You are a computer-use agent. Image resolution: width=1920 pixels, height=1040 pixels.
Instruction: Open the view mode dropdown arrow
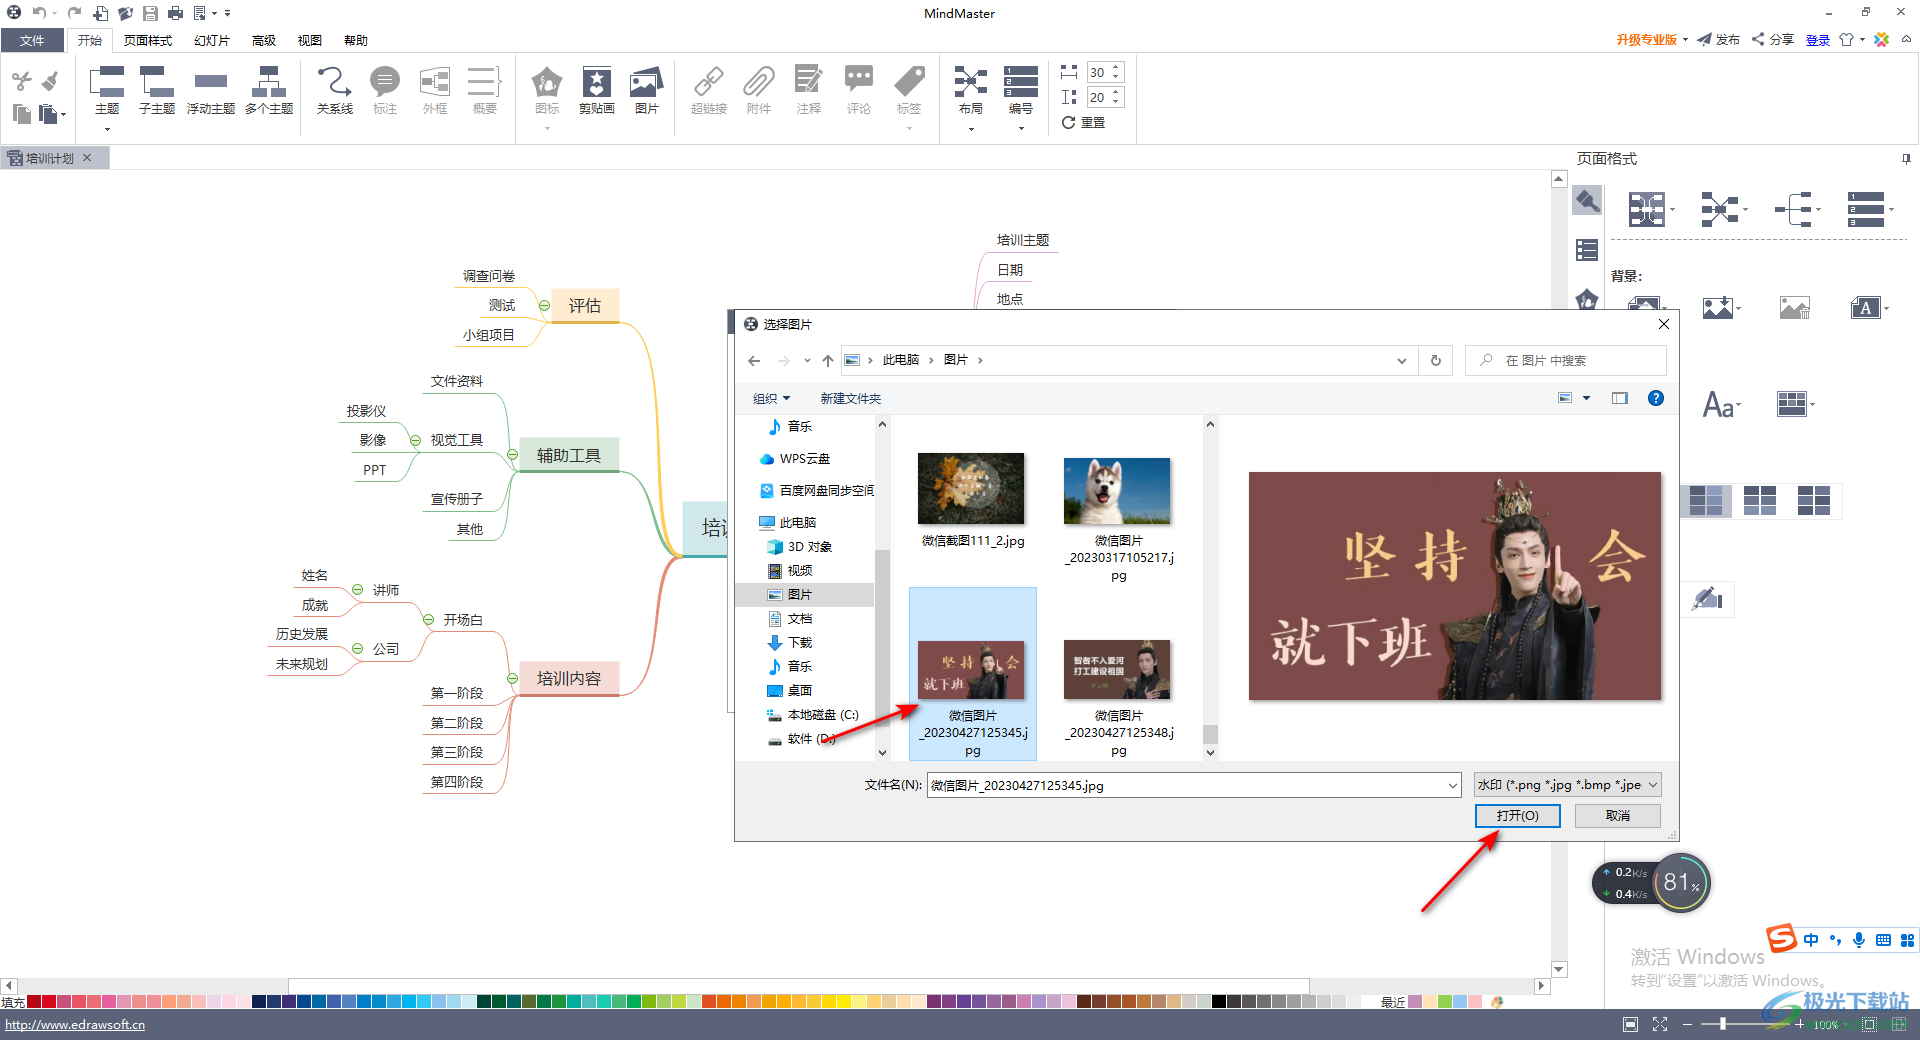1587,398
